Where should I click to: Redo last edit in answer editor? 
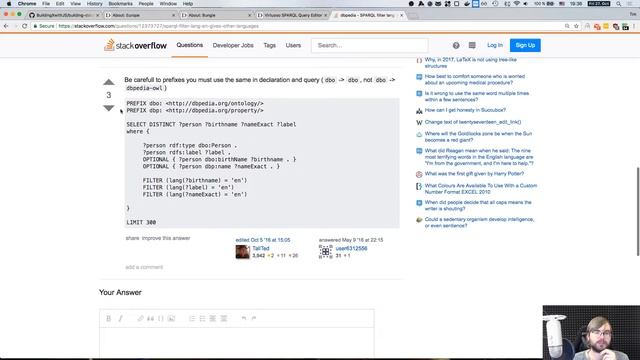point(254,318)
